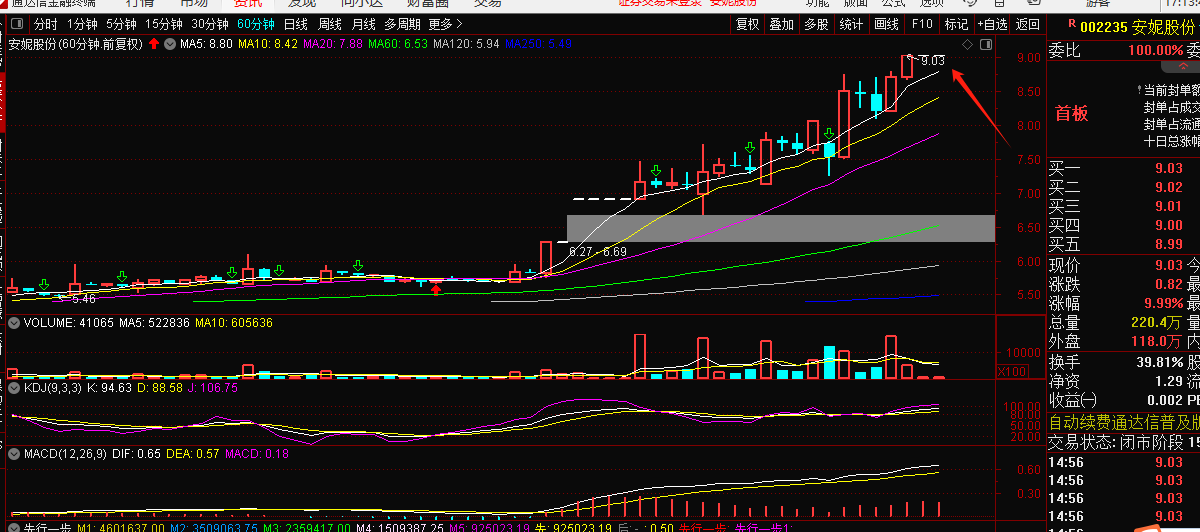1200x532 pixels.
Task: Switch to 30分钟 chart period
Action: point(210,24)
